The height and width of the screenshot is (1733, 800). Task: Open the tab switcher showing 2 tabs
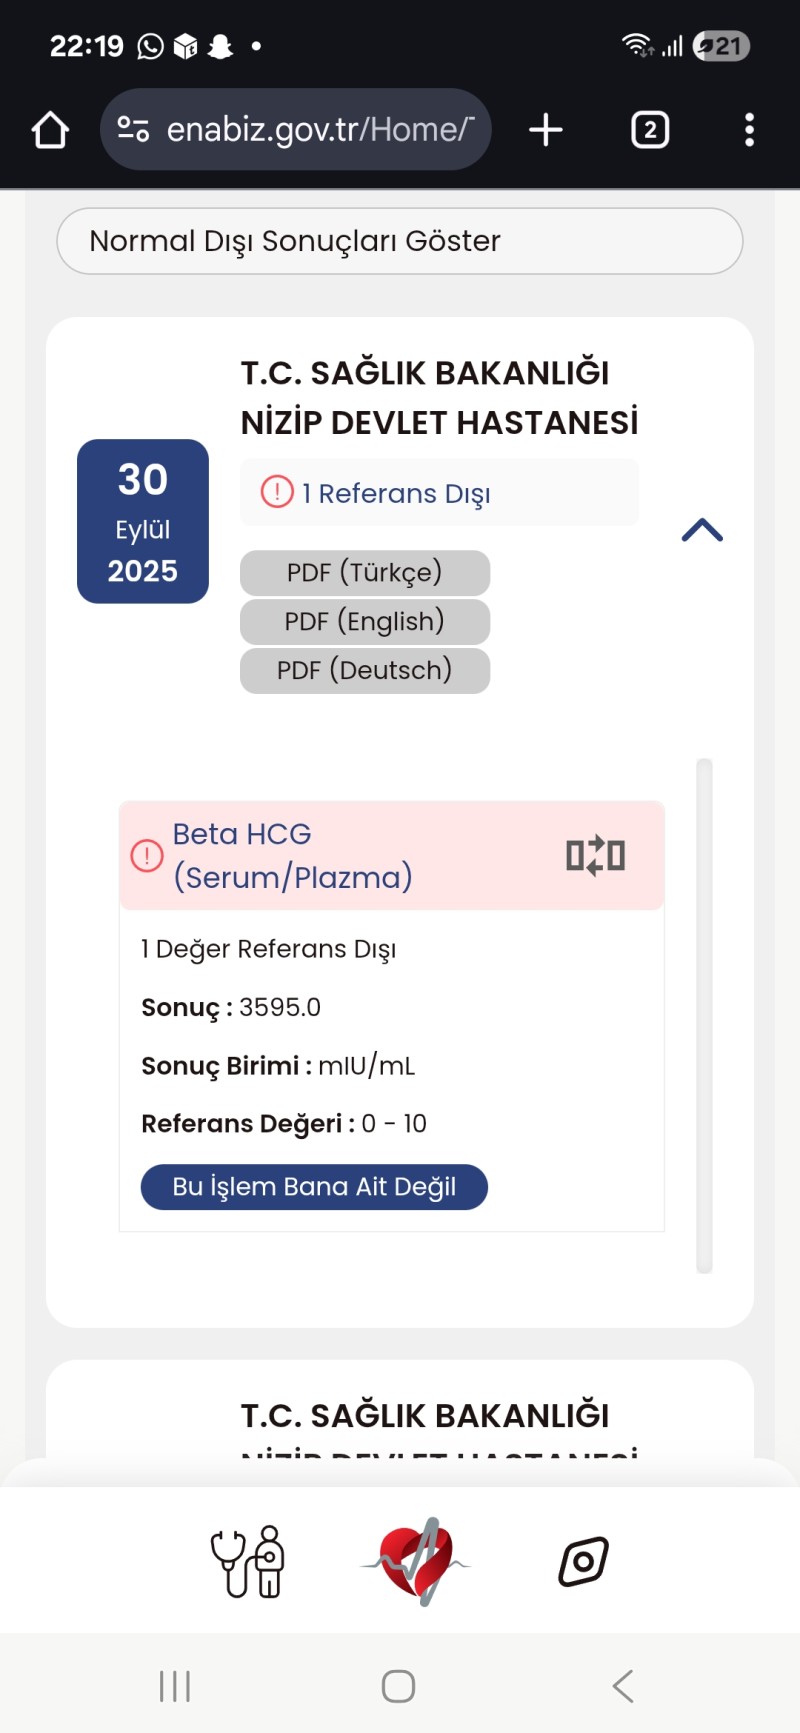pyautogui.click(x=650, y=130)
